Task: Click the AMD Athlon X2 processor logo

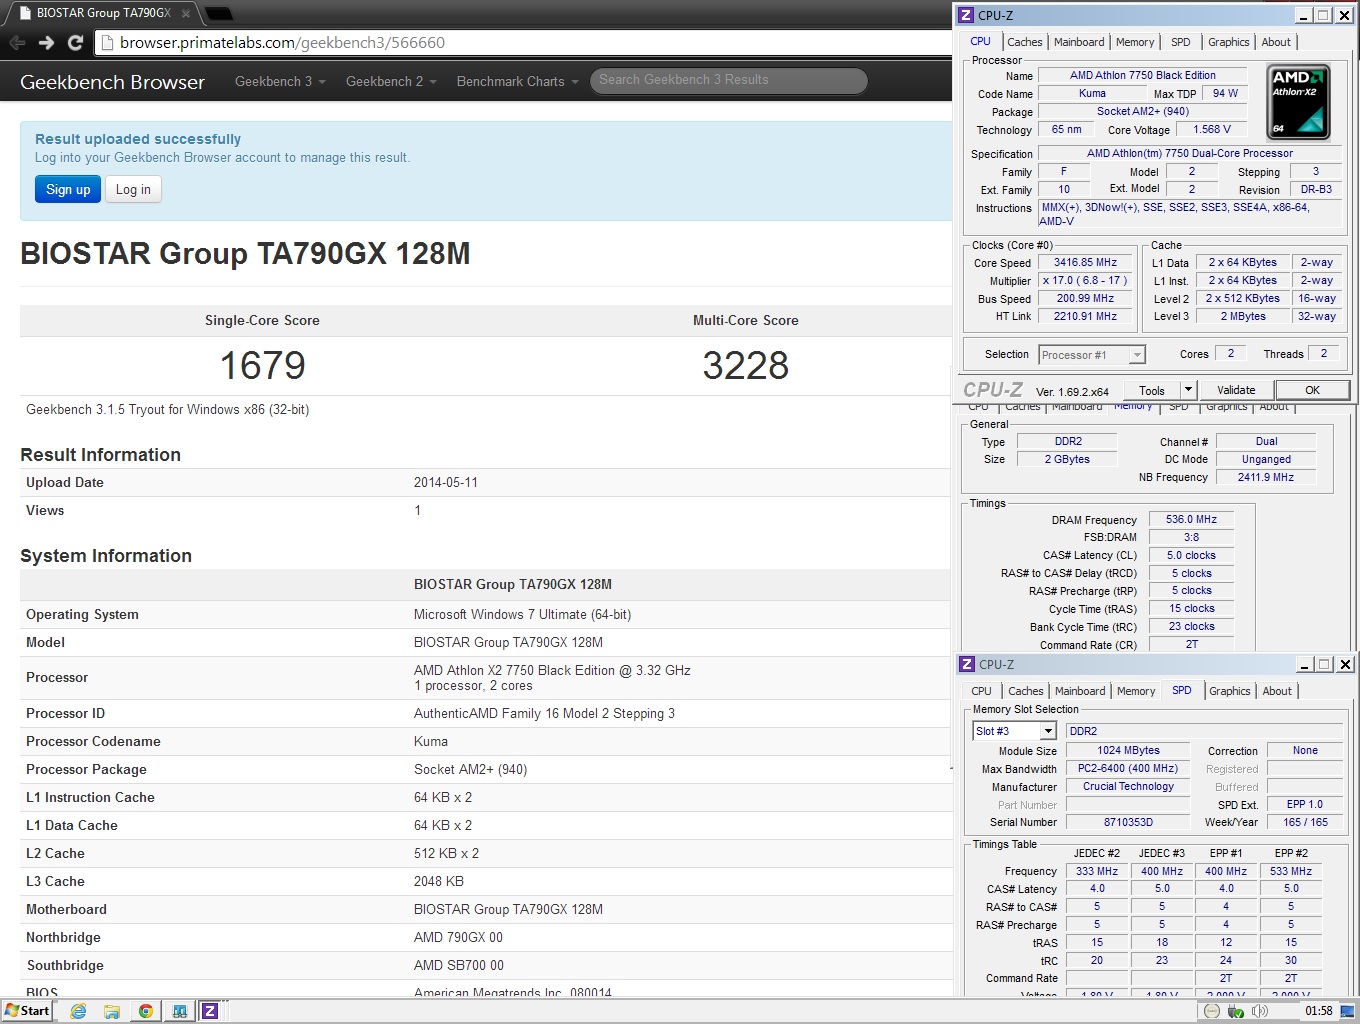Action: click(1299, 101)
